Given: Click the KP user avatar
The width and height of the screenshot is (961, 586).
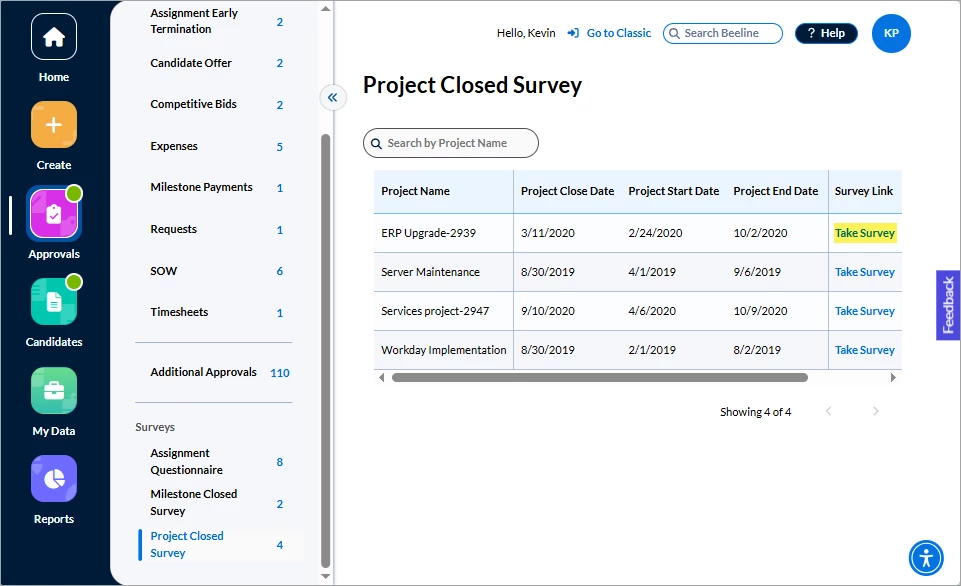Looking at the screenshot, I should (891, 33).
